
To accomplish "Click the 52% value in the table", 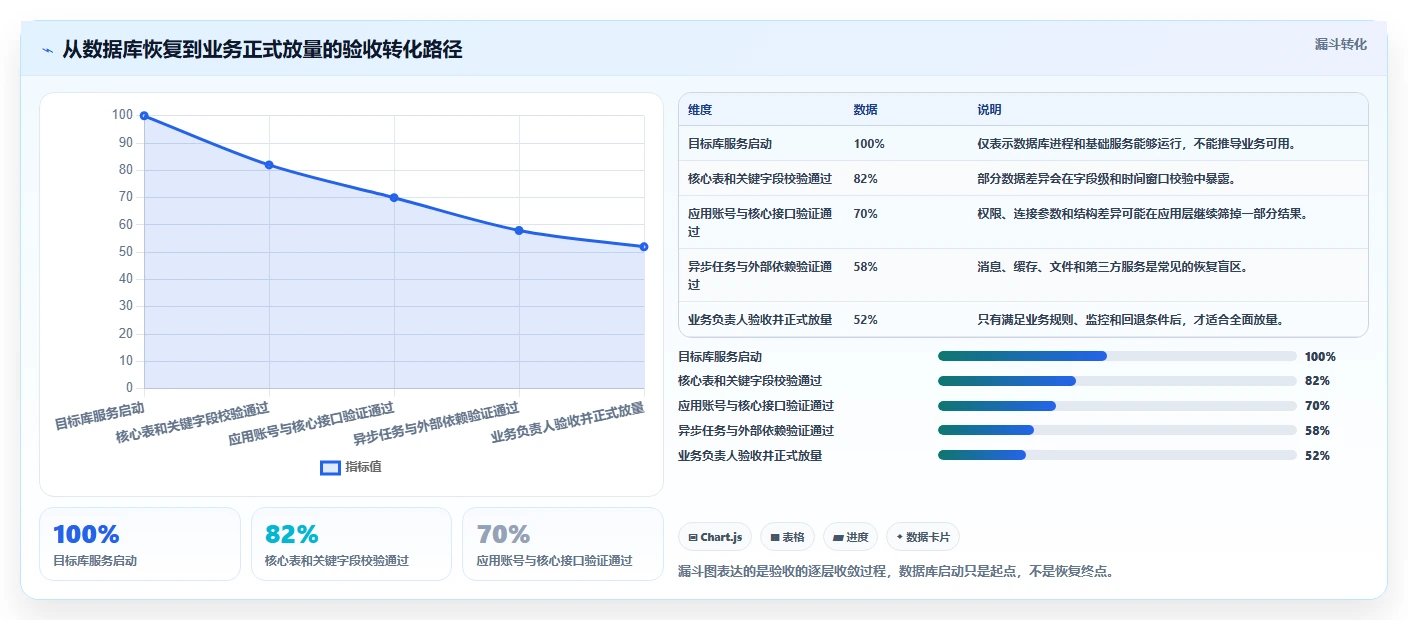I will [865, 320].
